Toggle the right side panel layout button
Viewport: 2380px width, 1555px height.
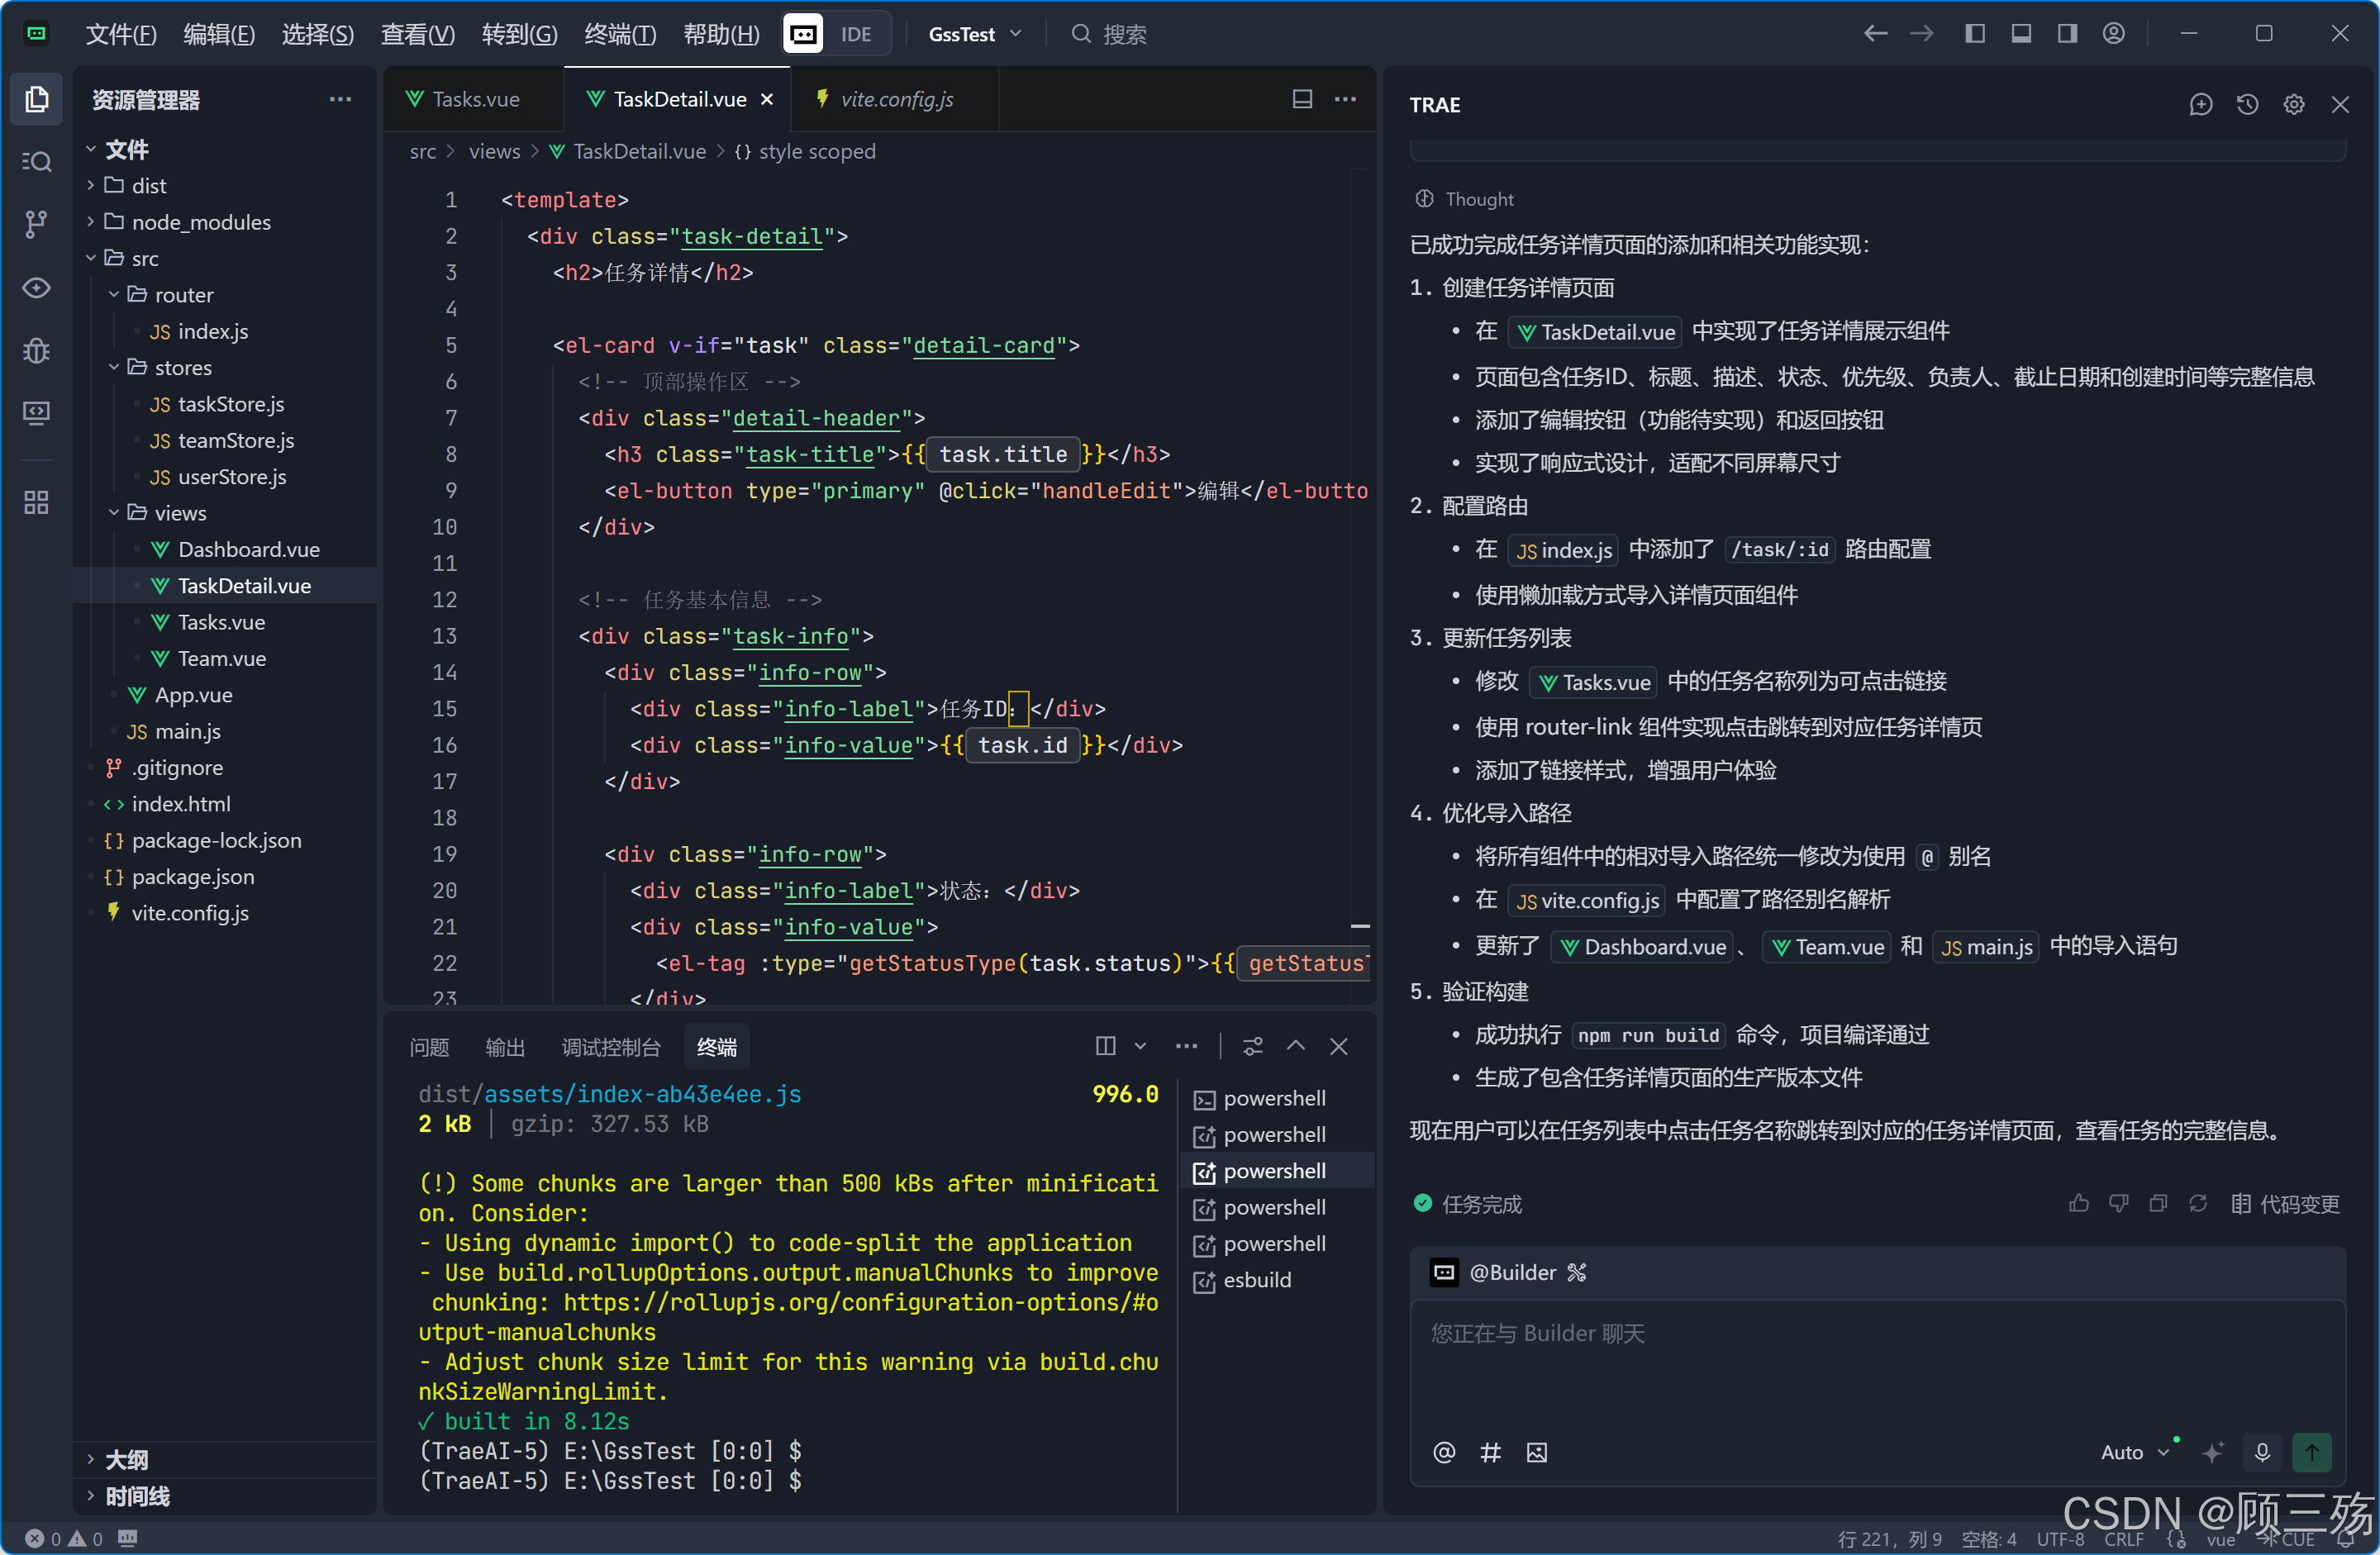pyautogui.click(x=2067, y=34)
